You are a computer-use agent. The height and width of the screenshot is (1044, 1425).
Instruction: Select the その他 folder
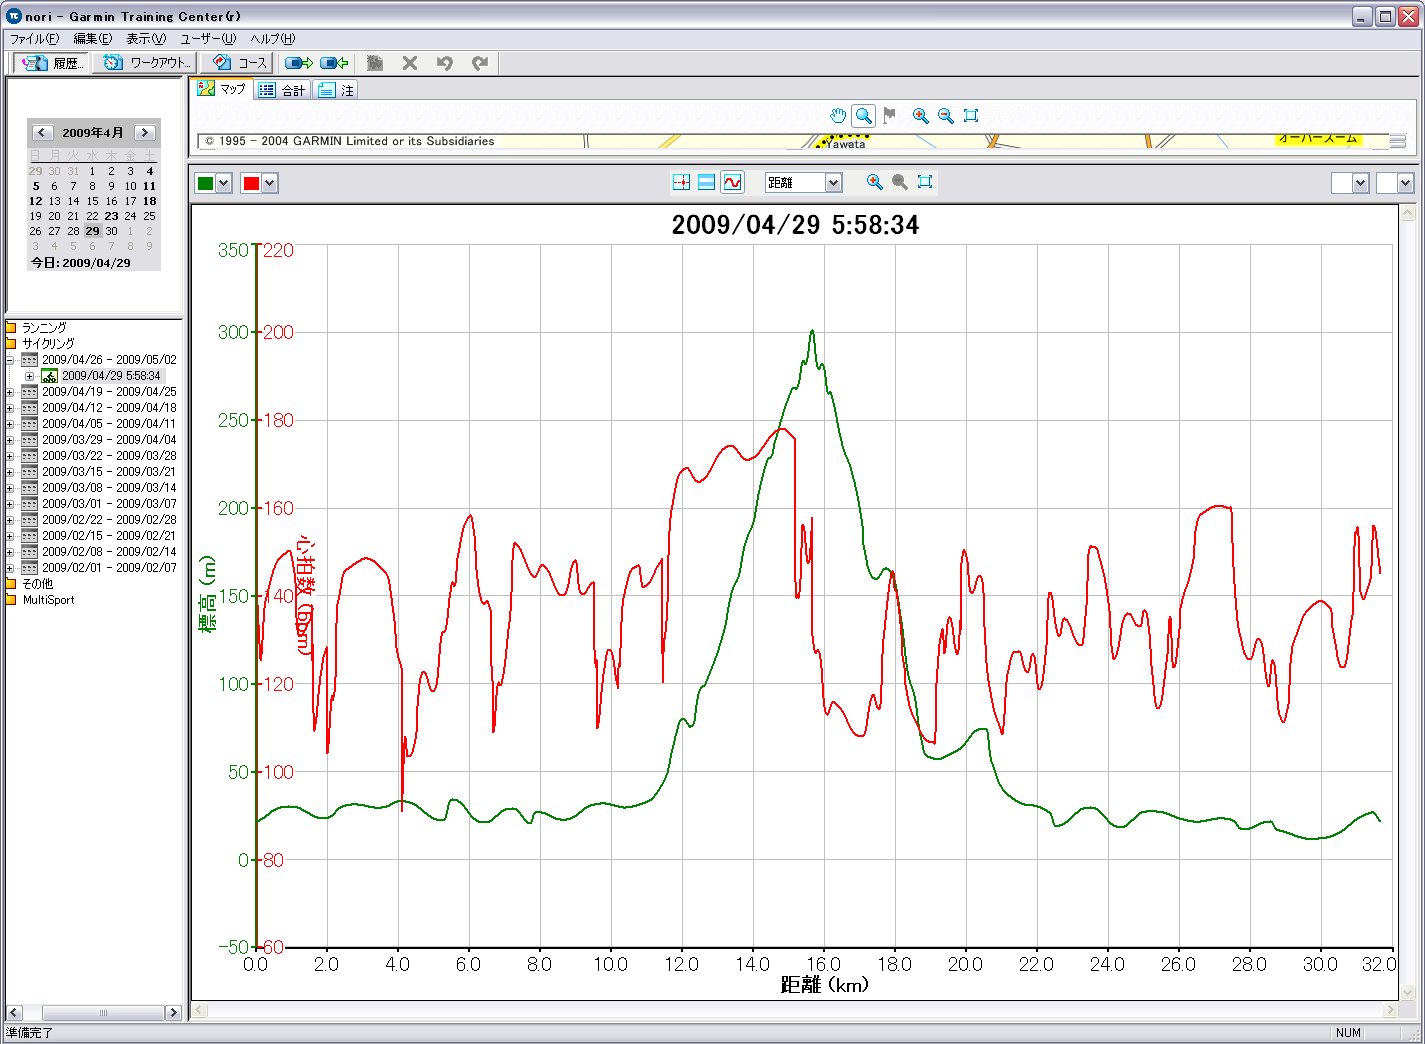[38, 584]
